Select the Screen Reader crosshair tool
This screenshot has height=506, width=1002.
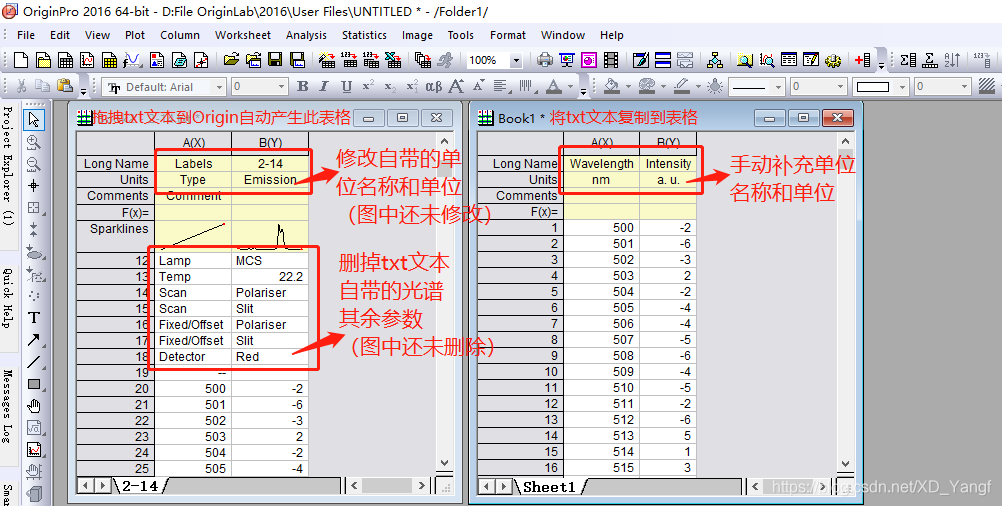point(34,186)
